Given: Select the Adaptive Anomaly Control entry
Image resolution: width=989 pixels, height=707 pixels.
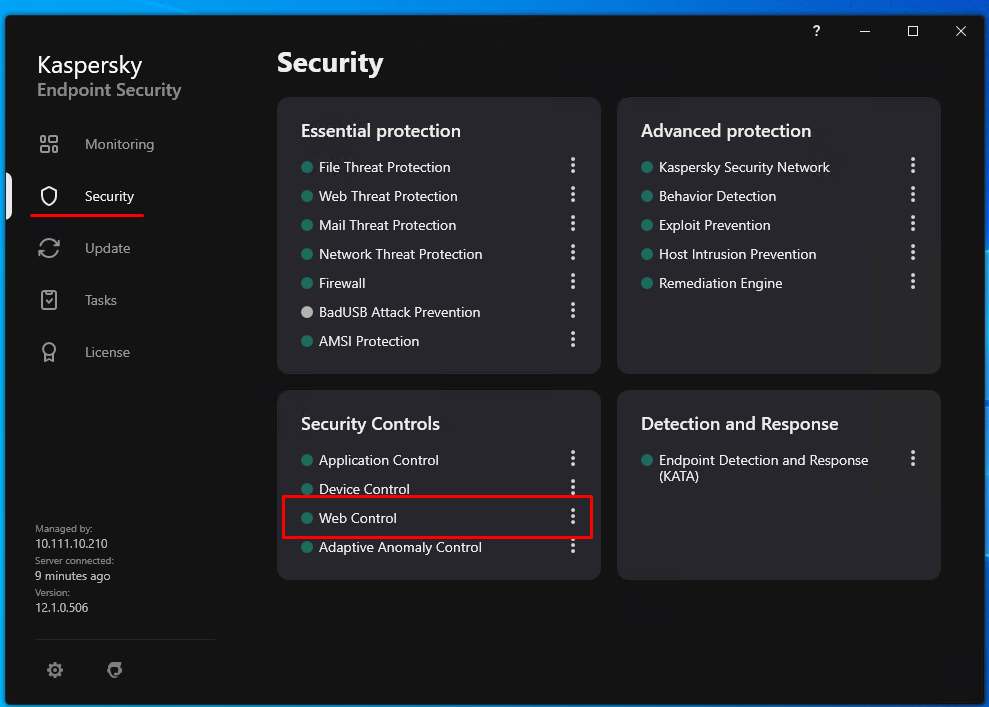Looking at the screenshot, I should (x=400, y=547).
